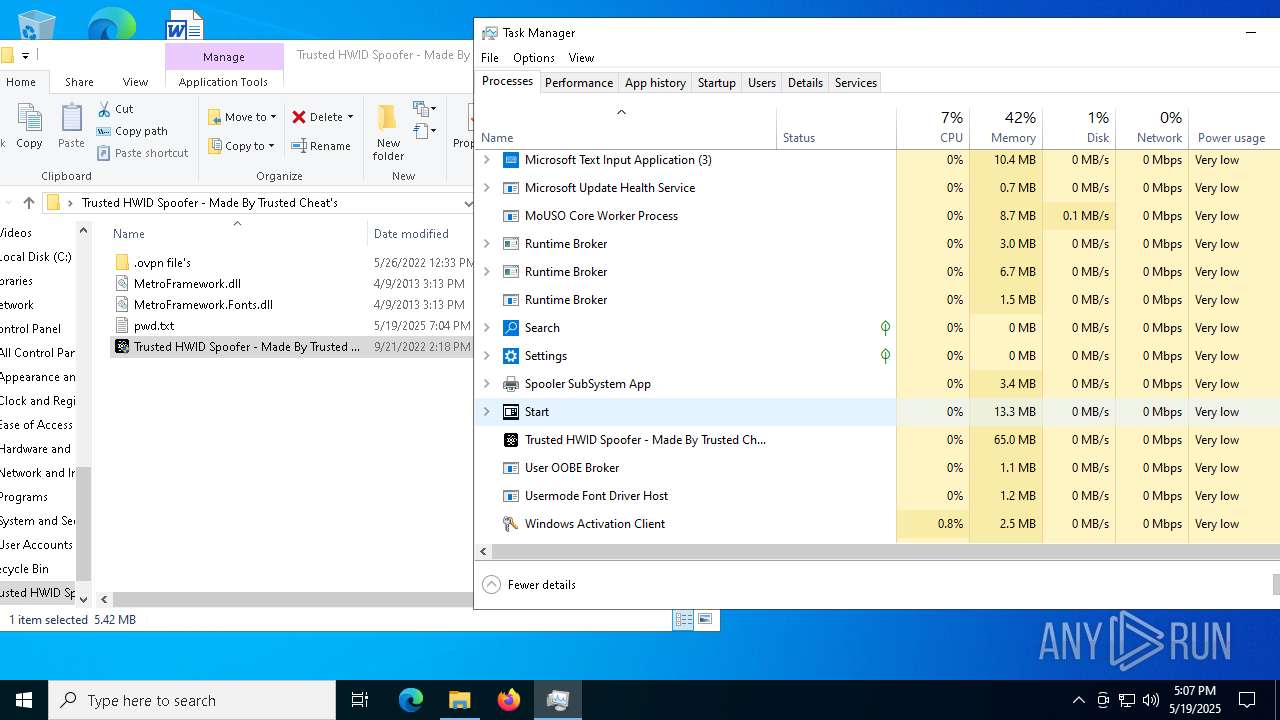Collapse Task Manager with Fewer details
Viewport: 1280px width, 720px height.
(x=529, y=585)
